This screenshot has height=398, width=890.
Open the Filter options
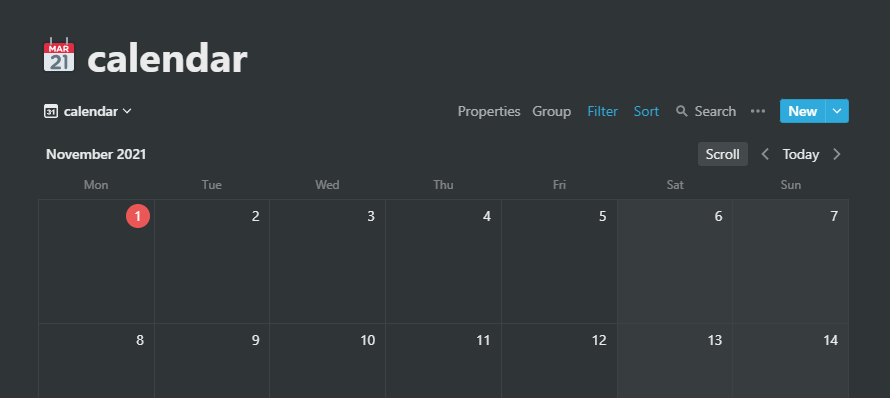(602, 111)
